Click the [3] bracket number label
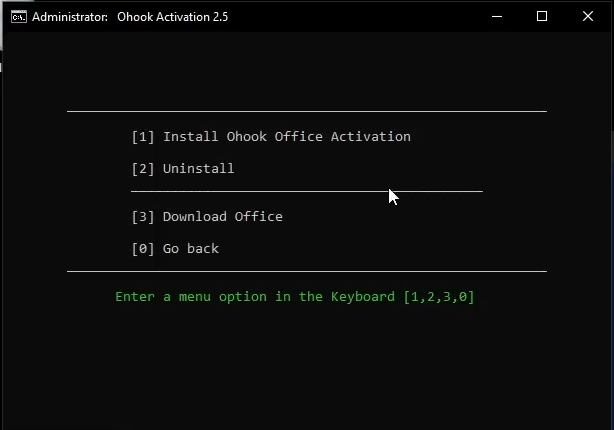The image size is (614, 430). [x=143, y=216]
